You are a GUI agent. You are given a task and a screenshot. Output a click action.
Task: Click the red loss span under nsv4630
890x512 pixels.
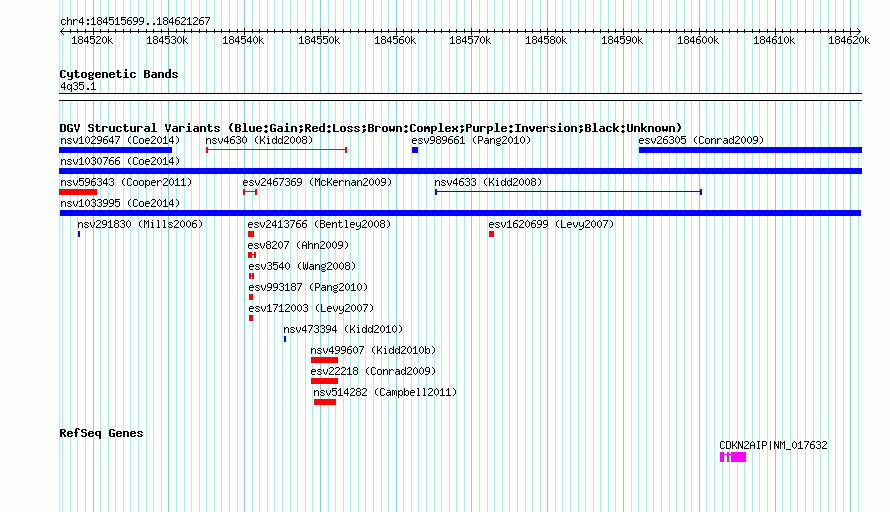pos(276,150)
